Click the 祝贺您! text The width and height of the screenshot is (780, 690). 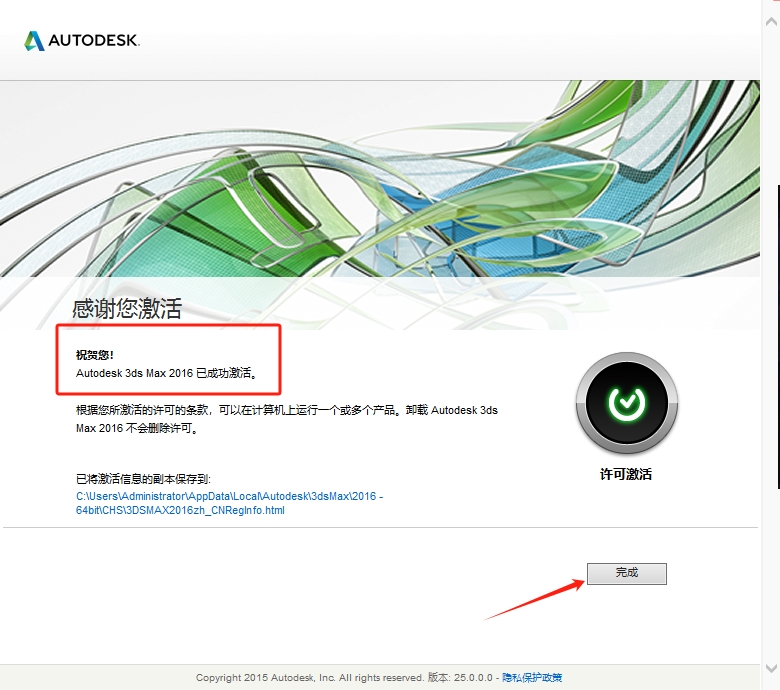tap(95, 355)
